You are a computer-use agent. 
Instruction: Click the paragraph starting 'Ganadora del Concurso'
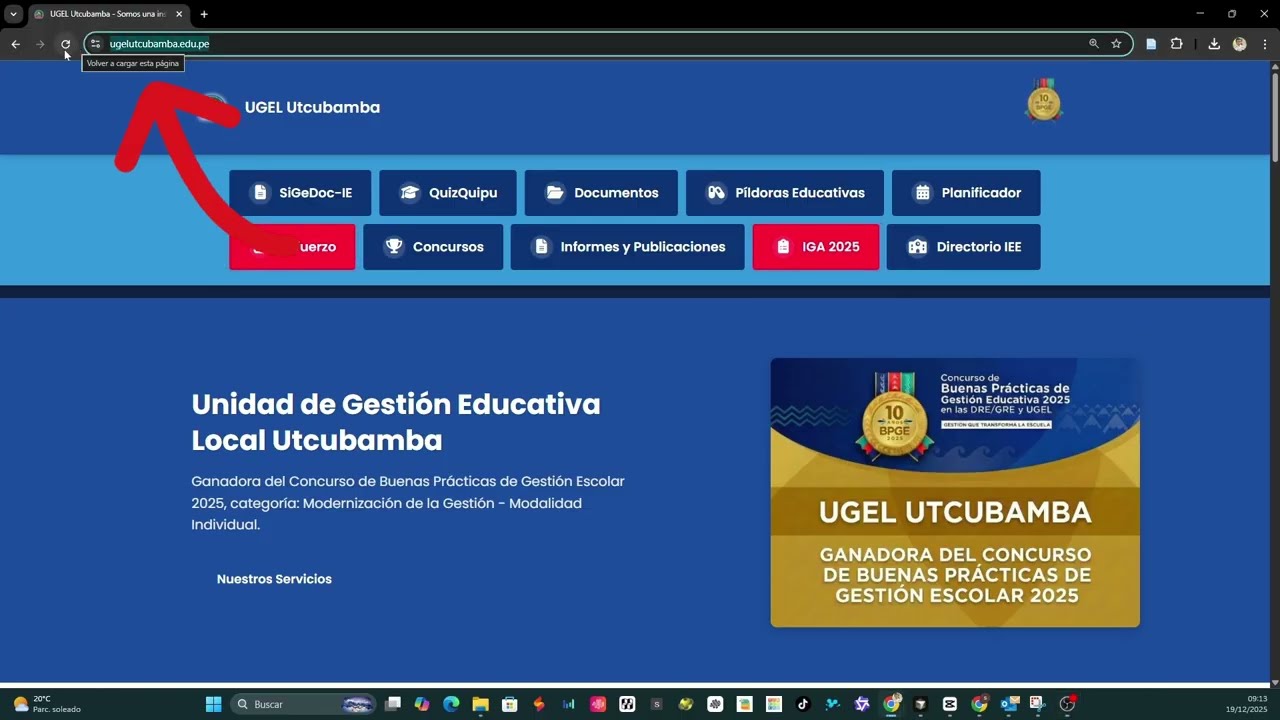pyautogui.click(x=408, y=503)
